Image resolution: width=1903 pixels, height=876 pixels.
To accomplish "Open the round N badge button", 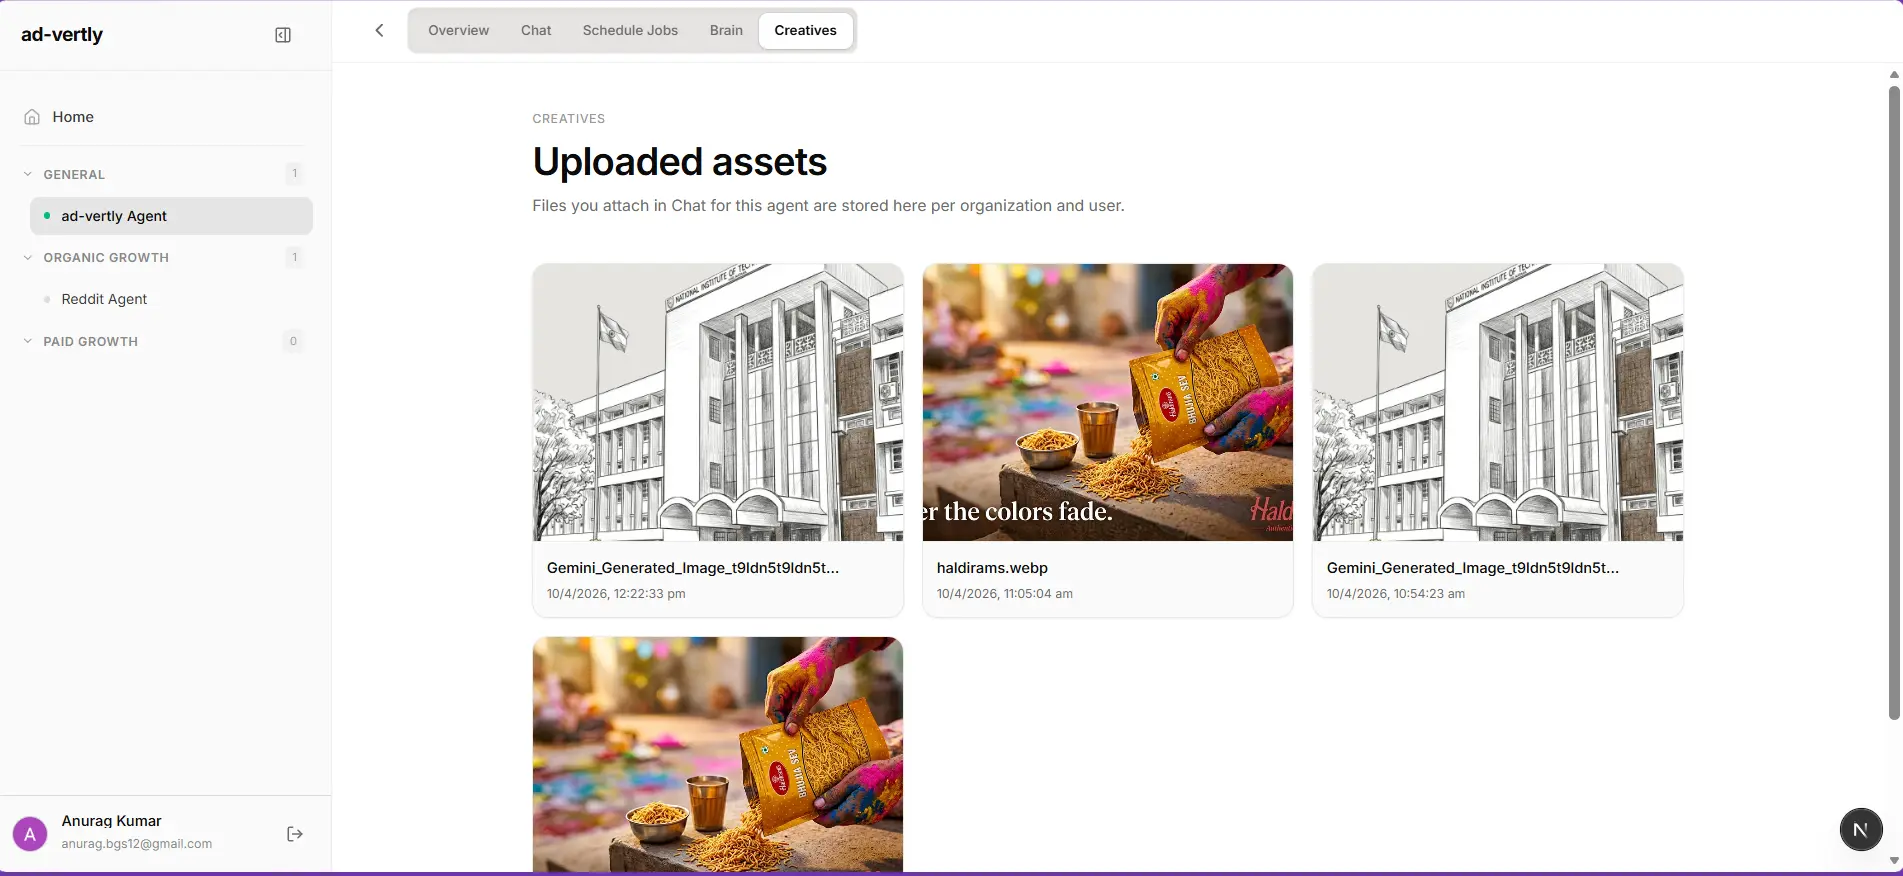I will pos(1861,829).
